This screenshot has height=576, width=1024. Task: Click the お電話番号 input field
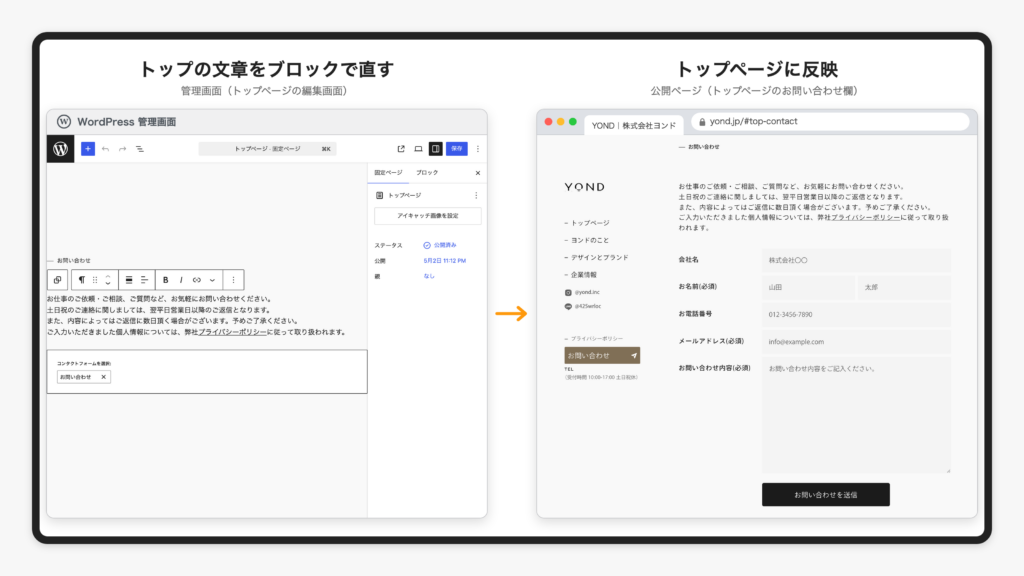[856, 314]
